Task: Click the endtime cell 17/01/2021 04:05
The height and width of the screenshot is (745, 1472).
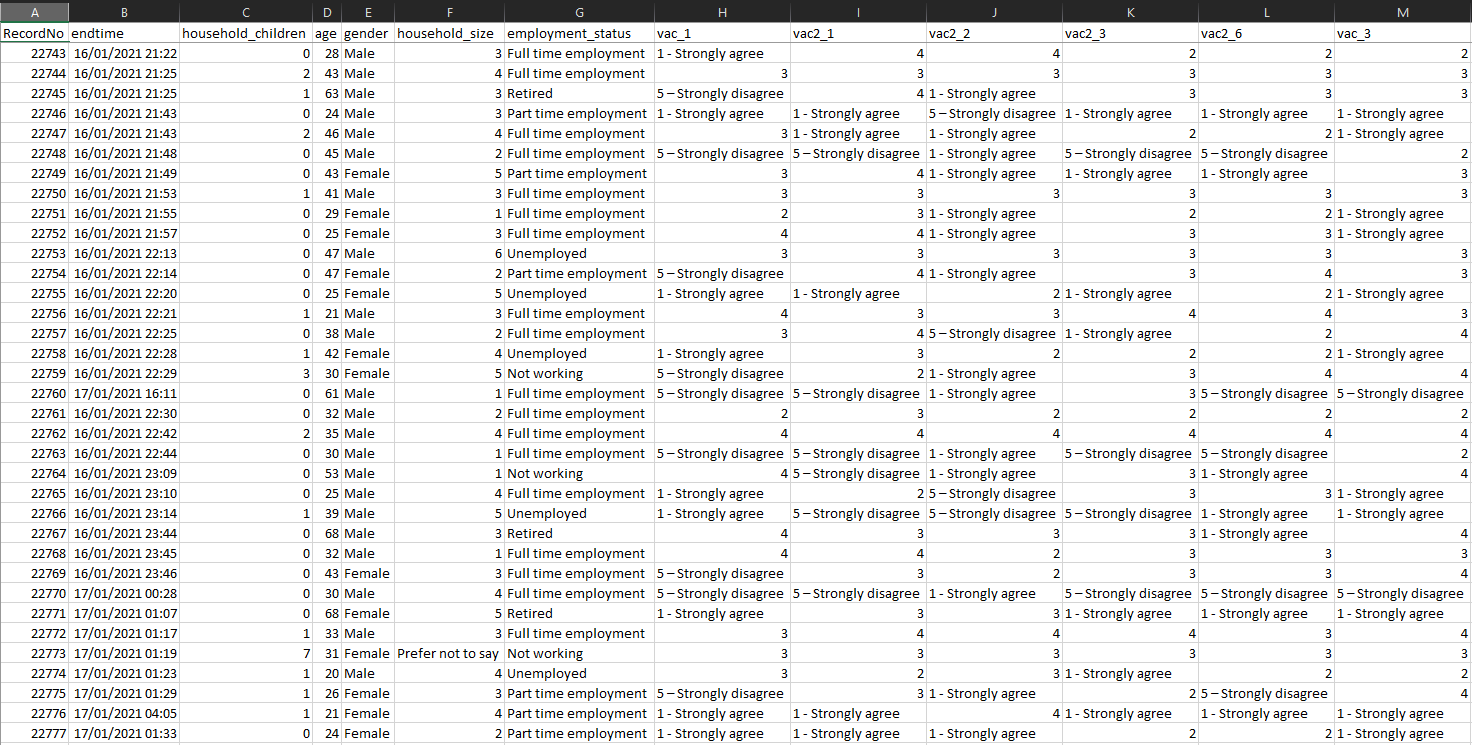Action: pos(124,713)
